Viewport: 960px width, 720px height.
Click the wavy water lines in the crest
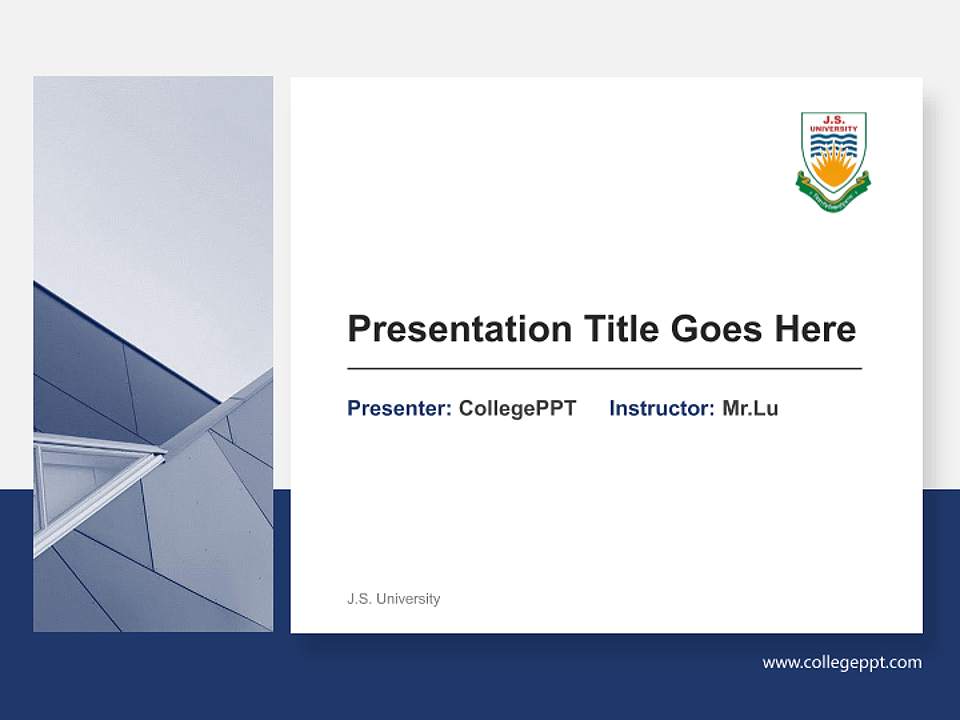[833, 145]
